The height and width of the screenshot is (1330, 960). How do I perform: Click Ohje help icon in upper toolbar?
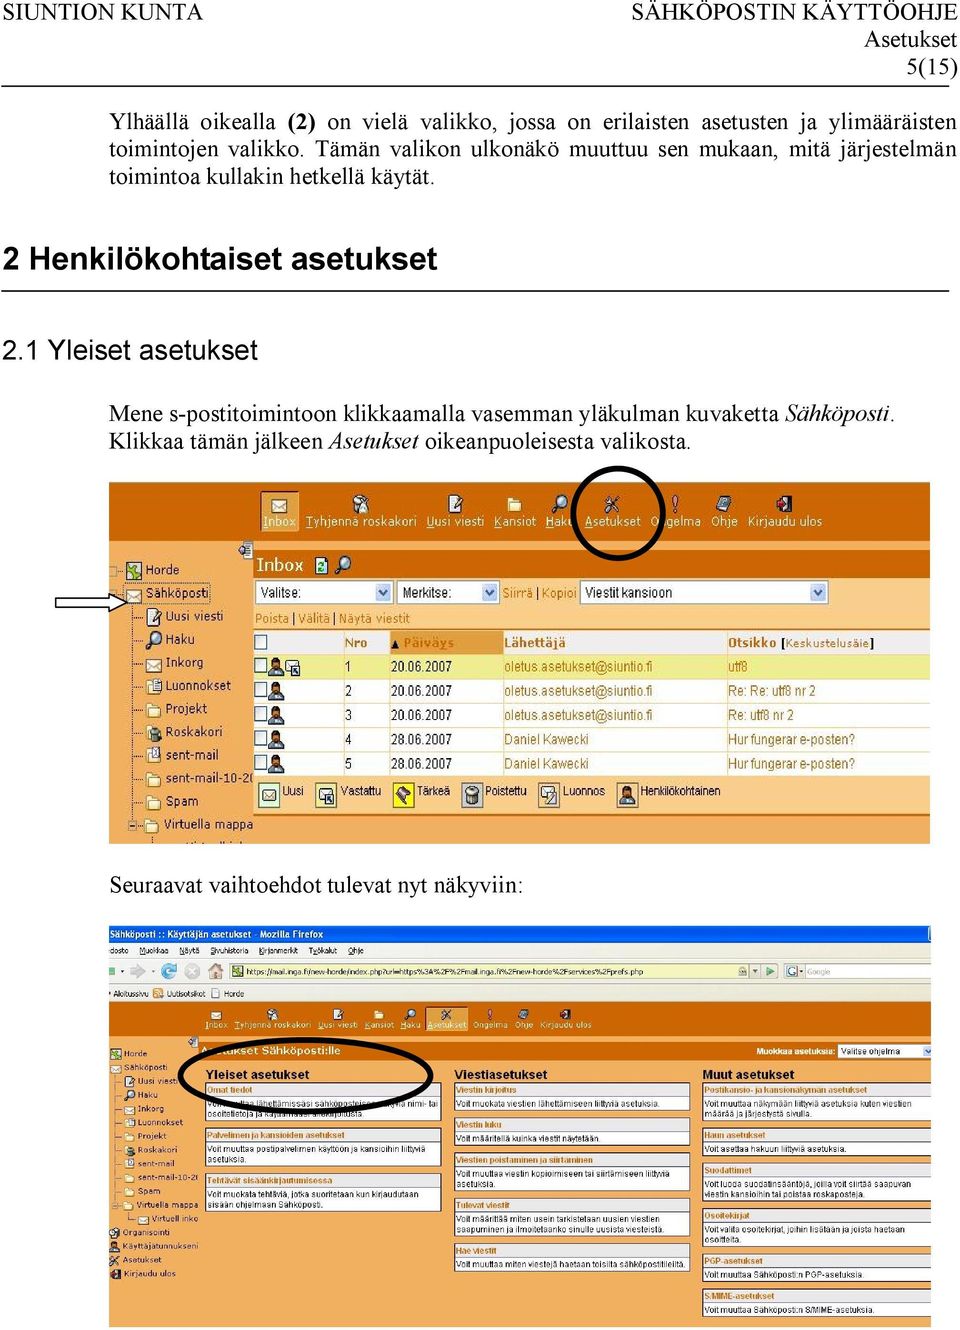pyautogui.click(x=724, y=504)
